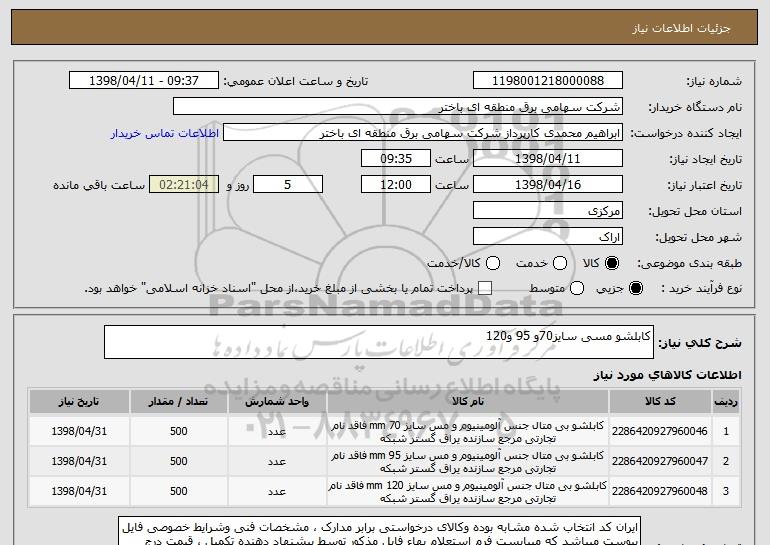
Task: Click unit عدد in row 1
Action: (x=277, y=431)
